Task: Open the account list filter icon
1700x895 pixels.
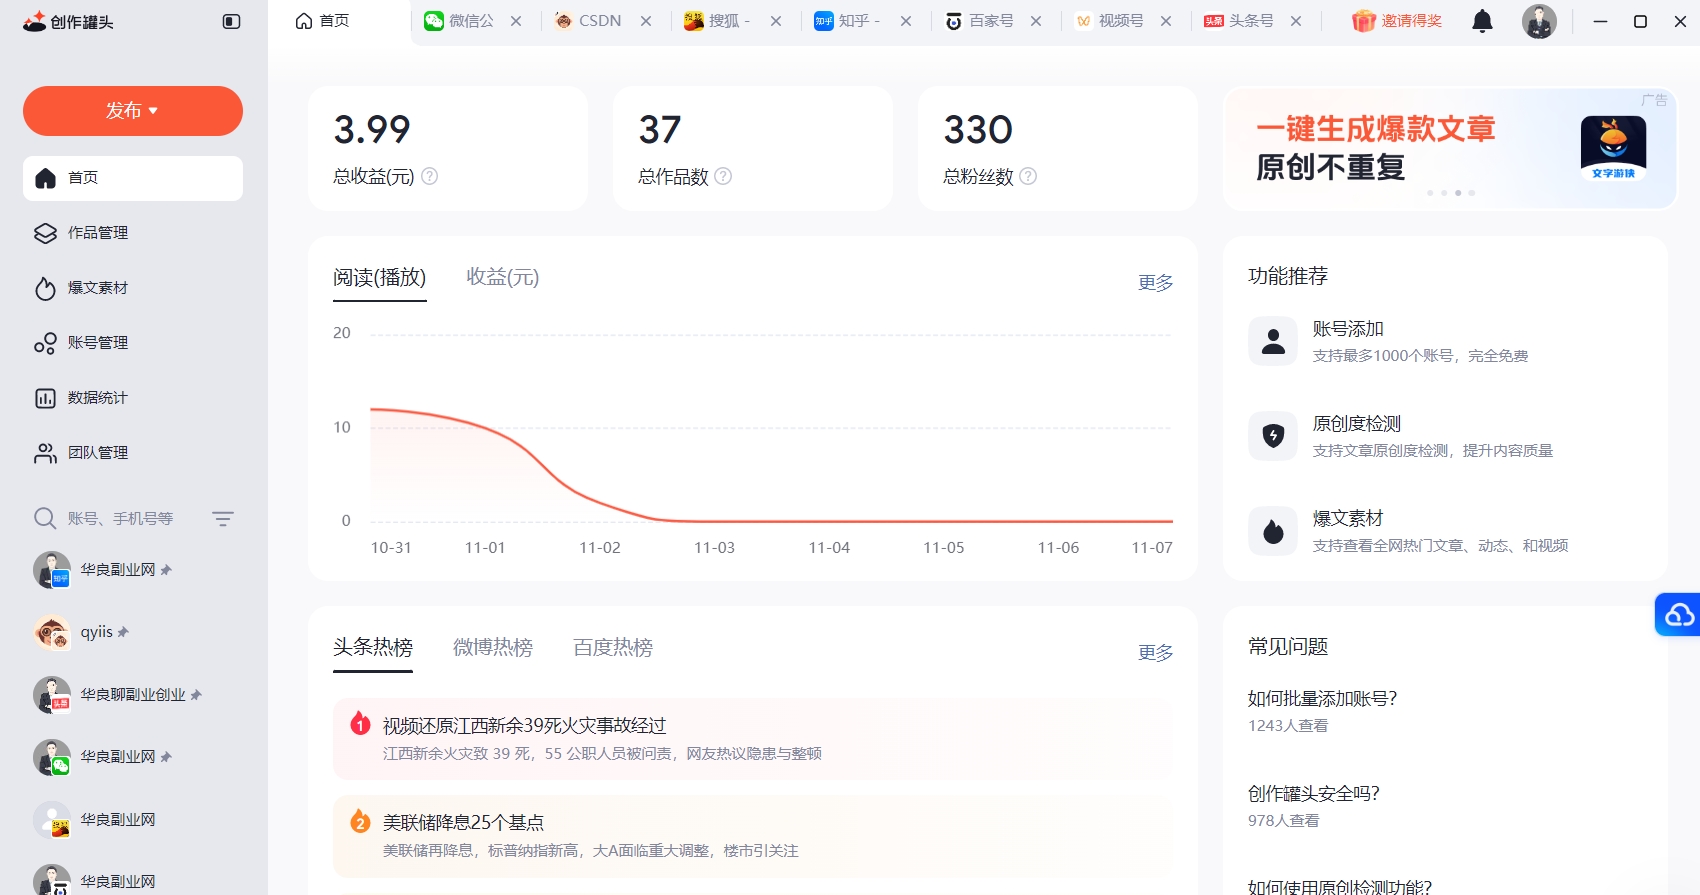Action: coord(223,518)
